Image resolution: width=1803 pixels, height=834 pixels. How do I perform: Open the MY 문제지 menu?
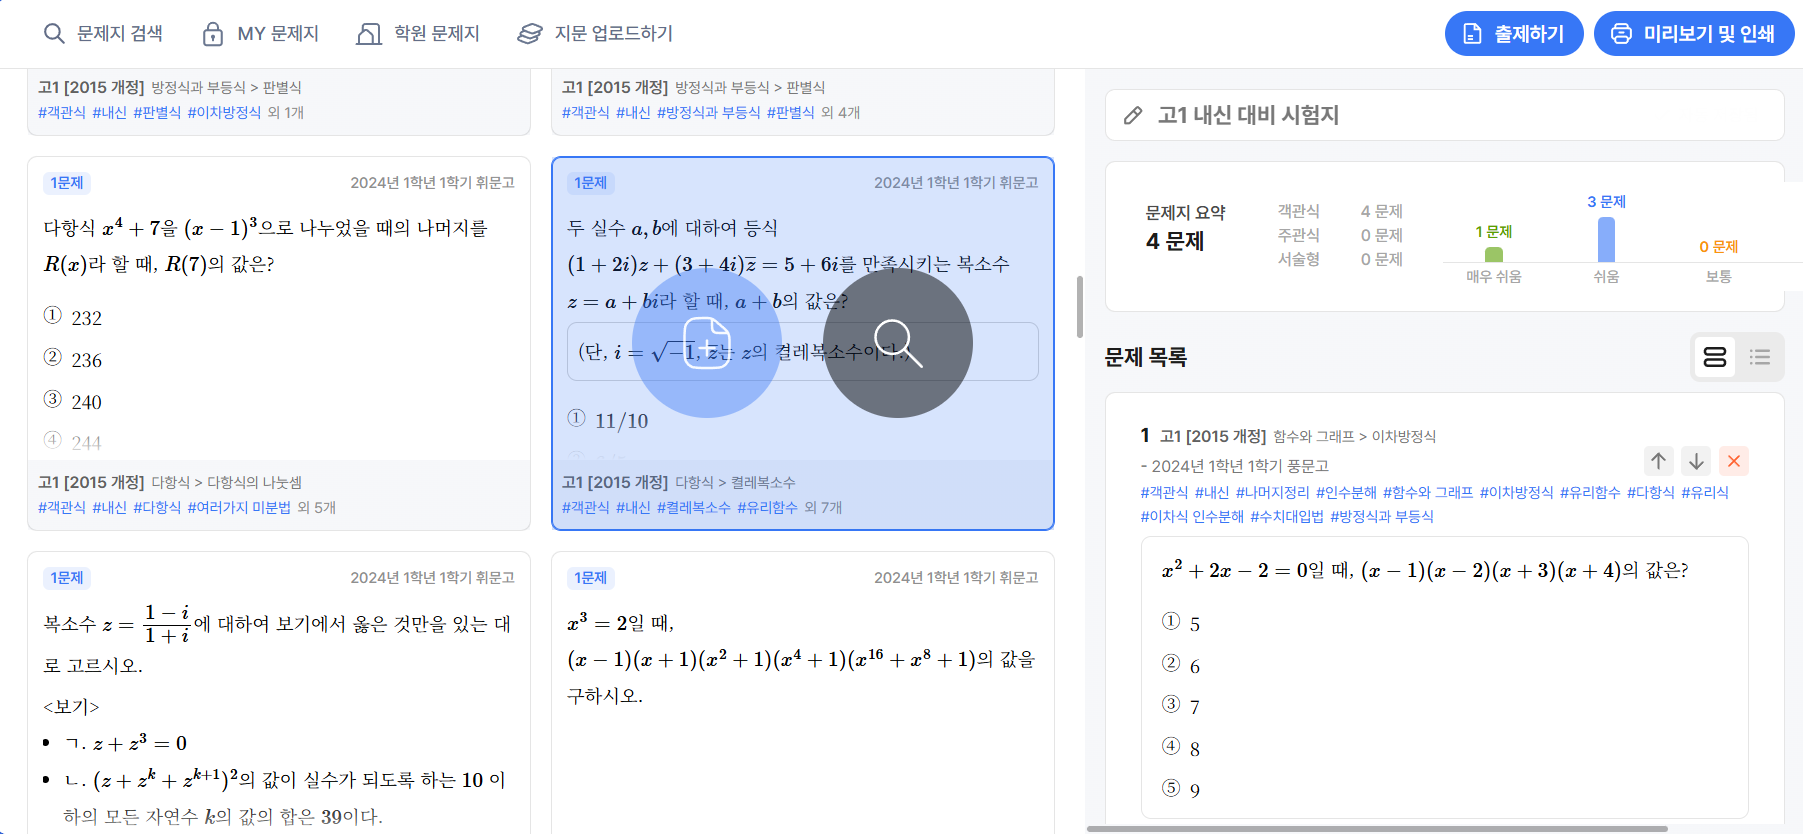pos(260,34)
